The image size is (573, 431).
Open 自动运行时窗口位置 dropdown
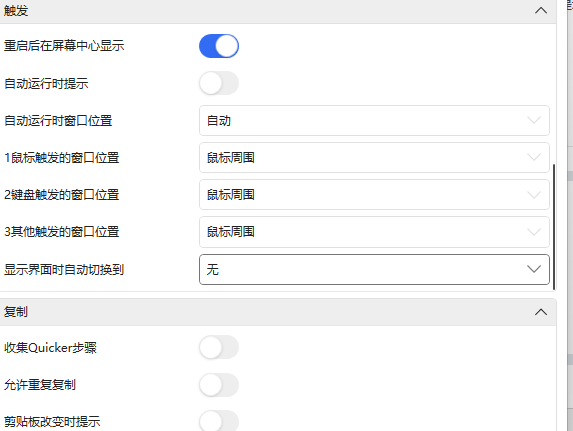tap(374, 120)
